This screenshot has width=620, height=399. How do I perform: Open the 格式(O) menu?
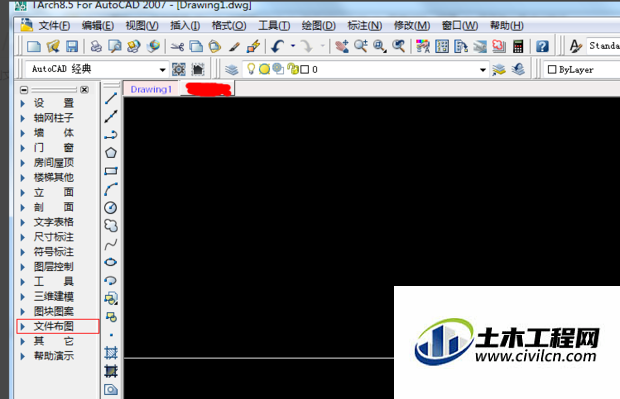tap(229, 26)
